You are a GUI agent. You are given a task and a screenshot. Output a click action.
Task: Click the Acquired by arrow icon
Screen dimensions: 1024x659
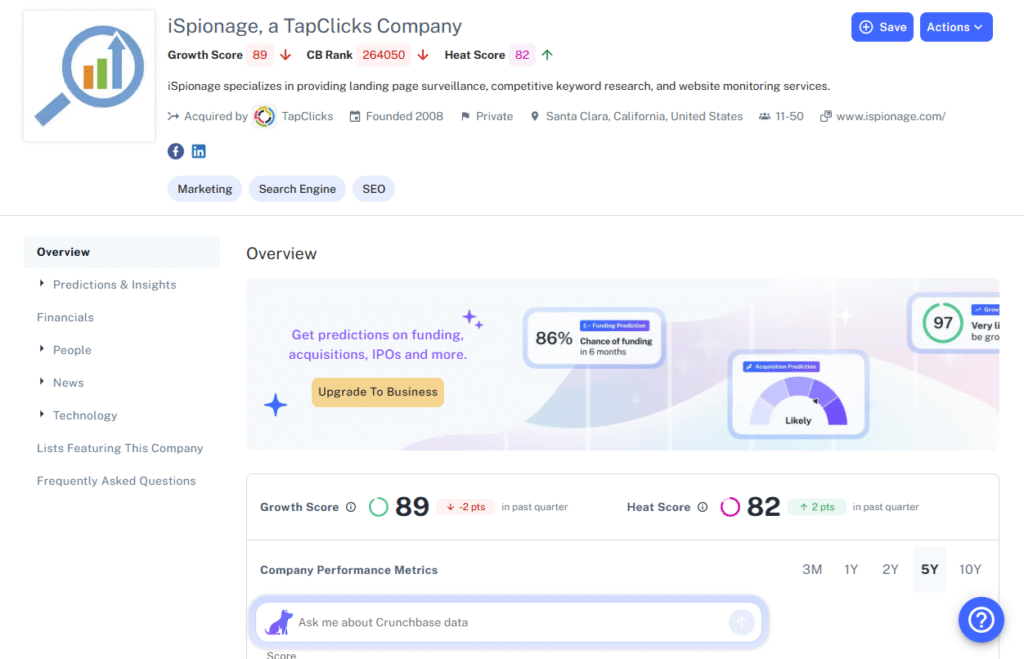click(173, 116)
